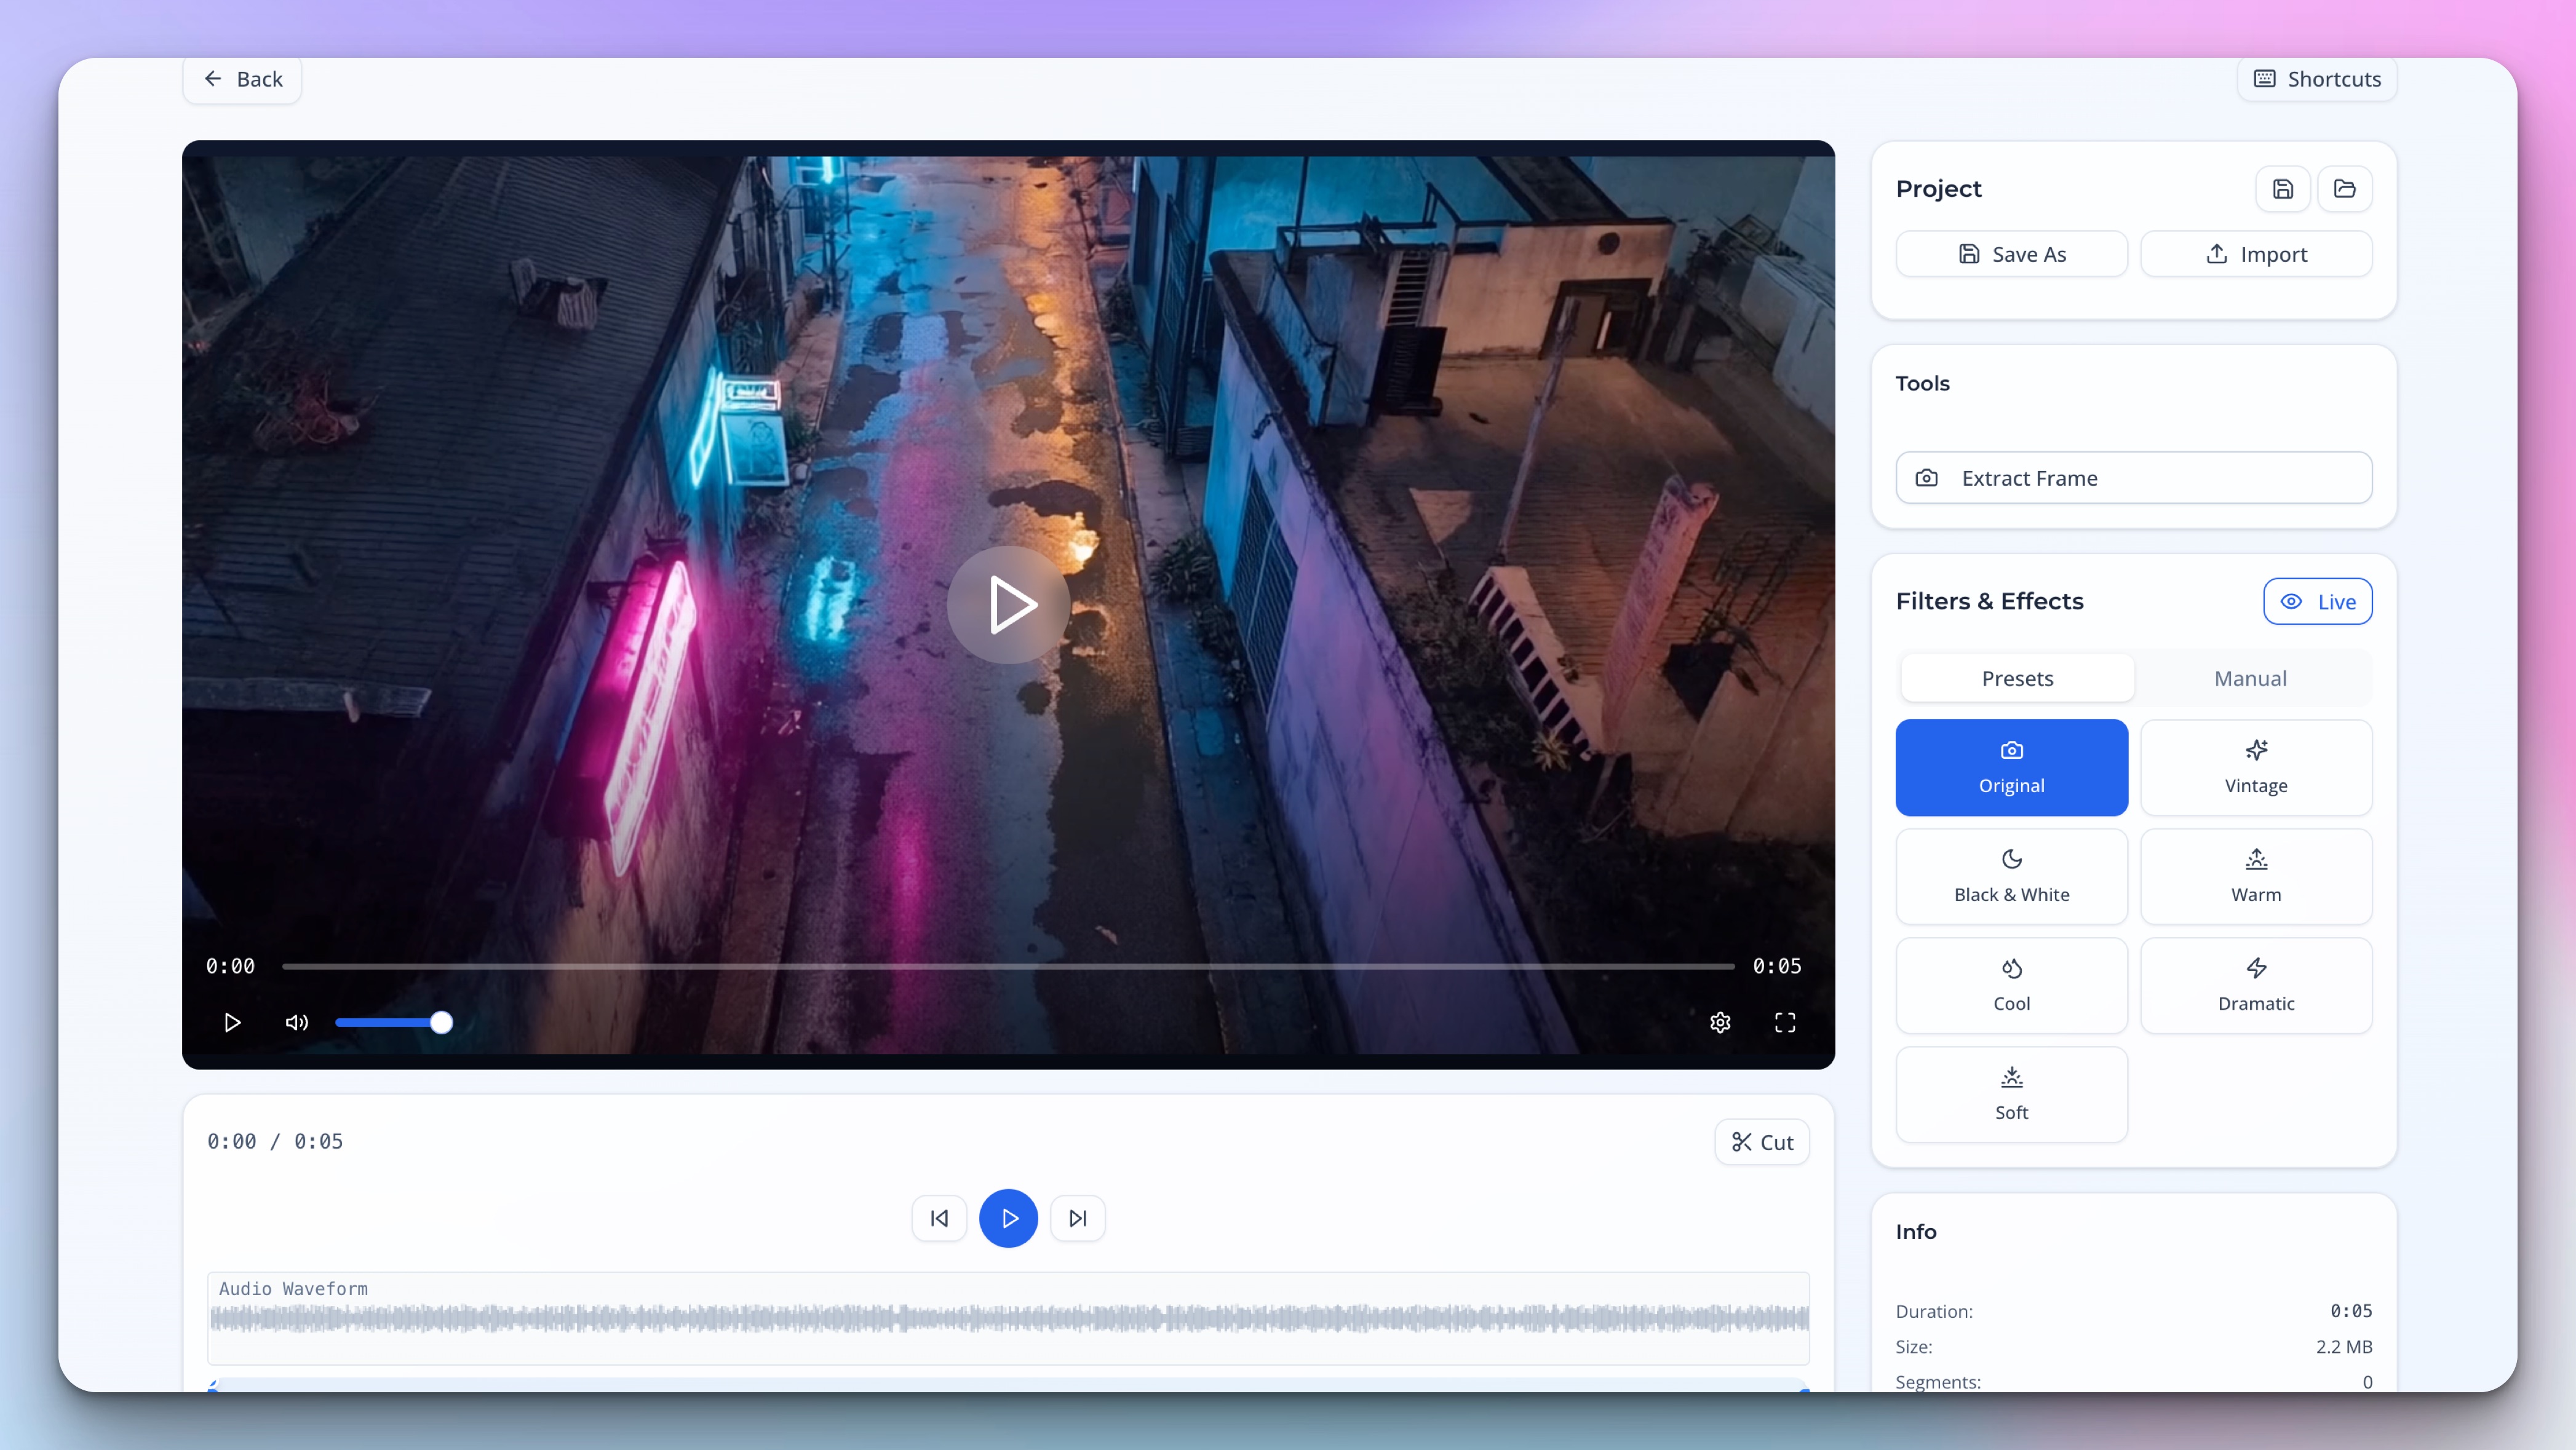This screenshot has width=2576, height=1450.
Task: Open a project with the folder icon
Action: pyautogui.click(x=2346, y=188)
